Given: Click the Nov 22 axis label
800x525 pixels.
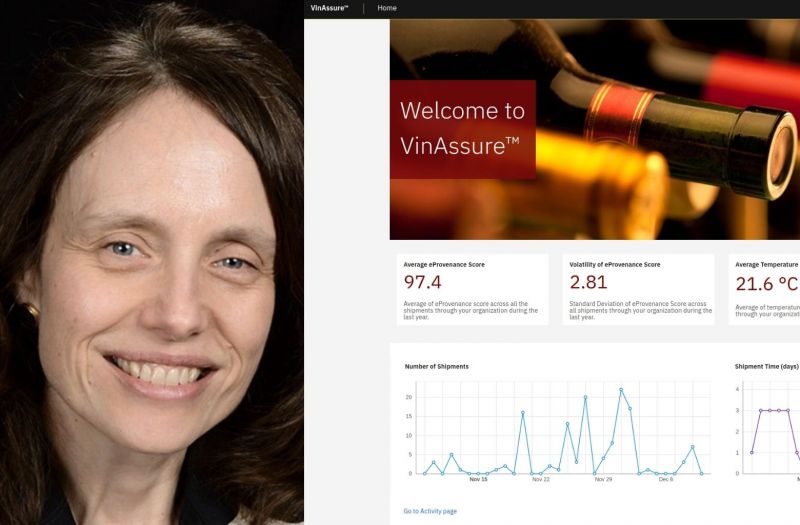Looking at the screenshot, I should [541, 479].
